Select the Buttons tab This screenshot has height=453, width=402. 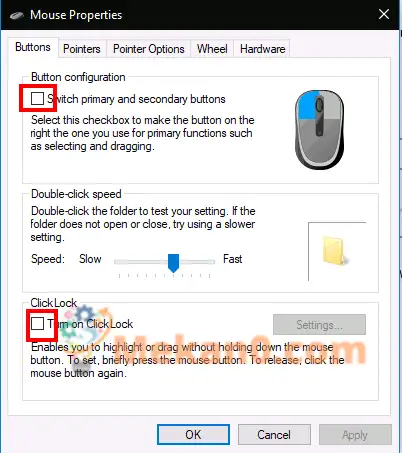coord(33,47)
